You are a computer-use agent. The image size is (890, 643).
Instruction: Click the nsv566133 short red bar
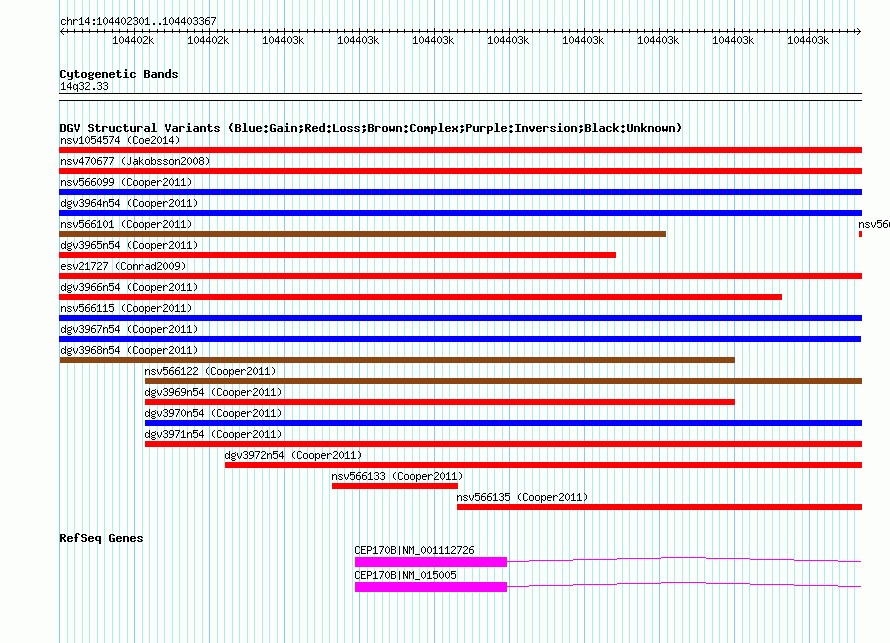(394, 486)
